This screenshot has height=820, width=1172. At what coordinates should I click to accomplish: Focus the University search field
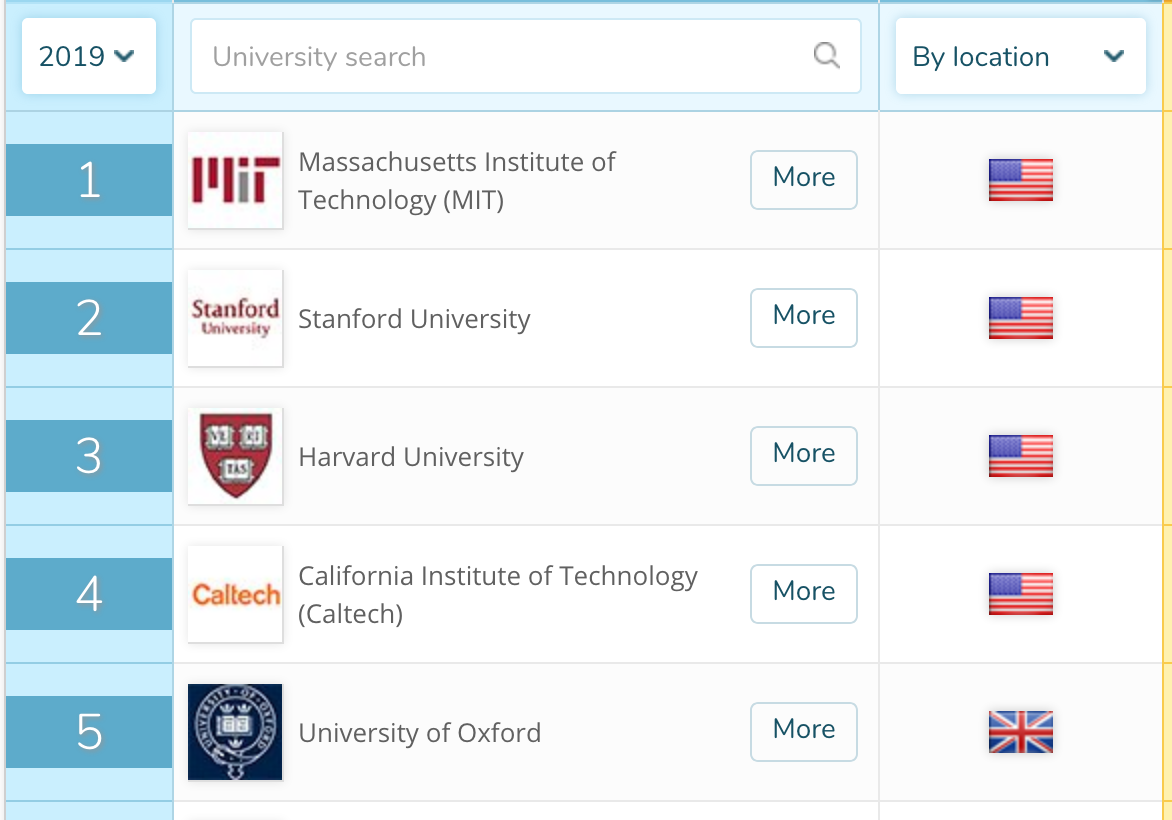(x=525, y=56)
